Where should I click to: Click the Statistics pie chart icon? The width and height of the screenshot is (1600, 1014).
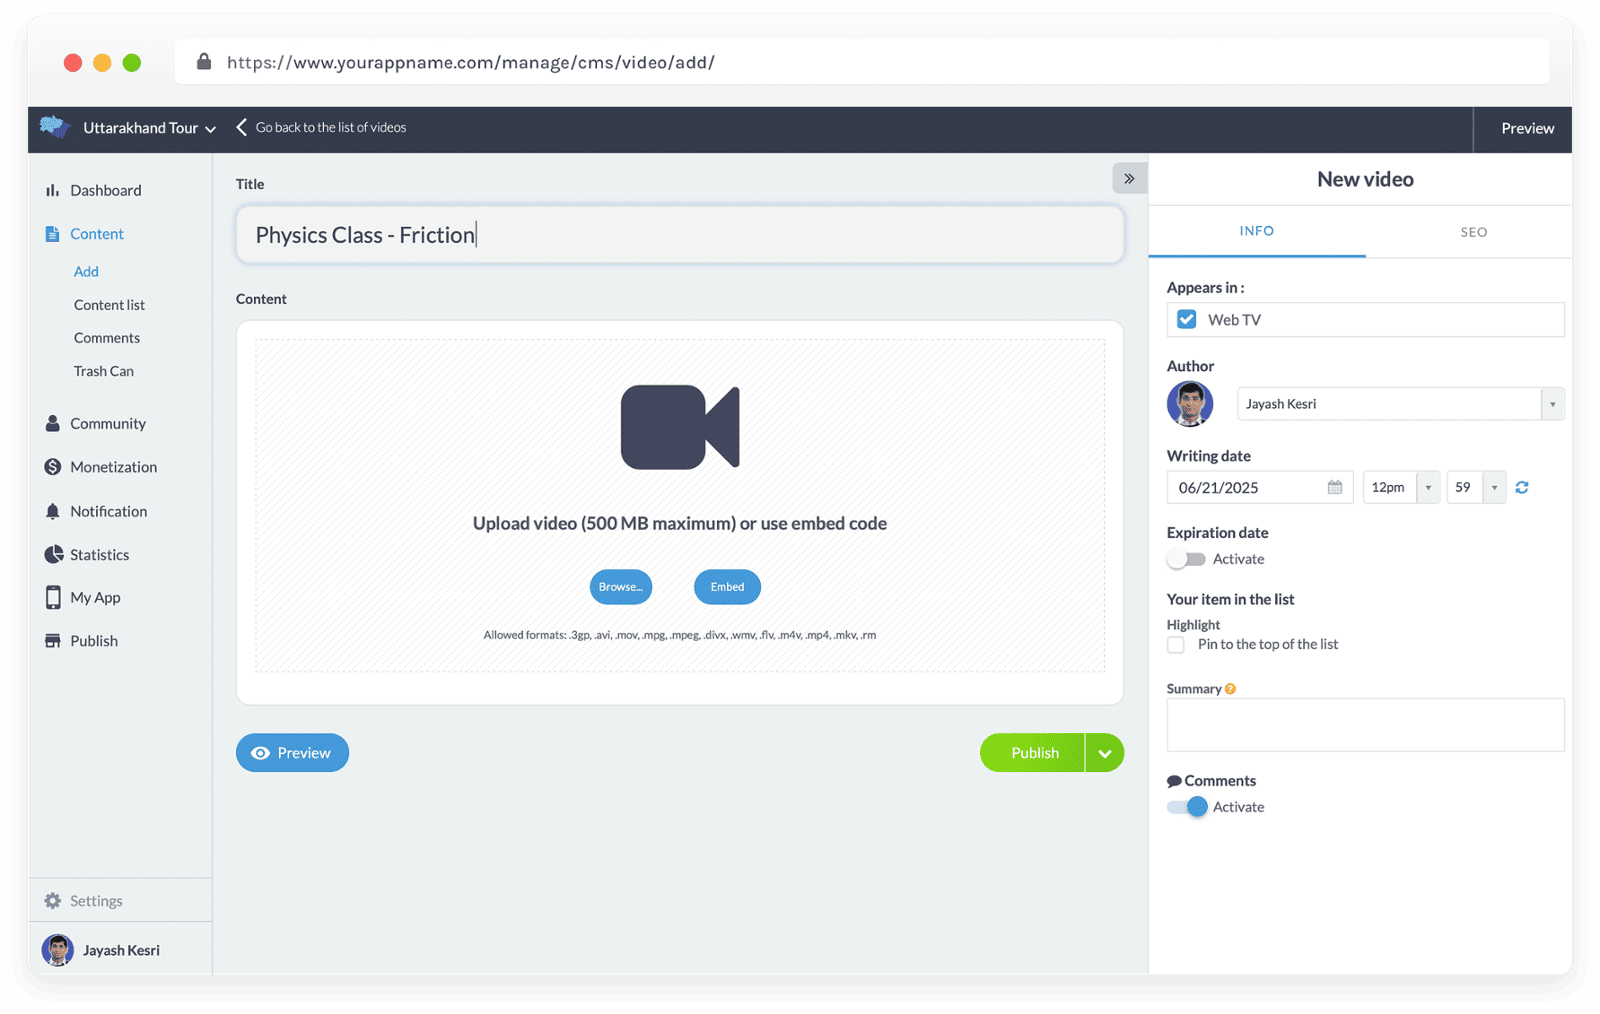tap(53, 554)
